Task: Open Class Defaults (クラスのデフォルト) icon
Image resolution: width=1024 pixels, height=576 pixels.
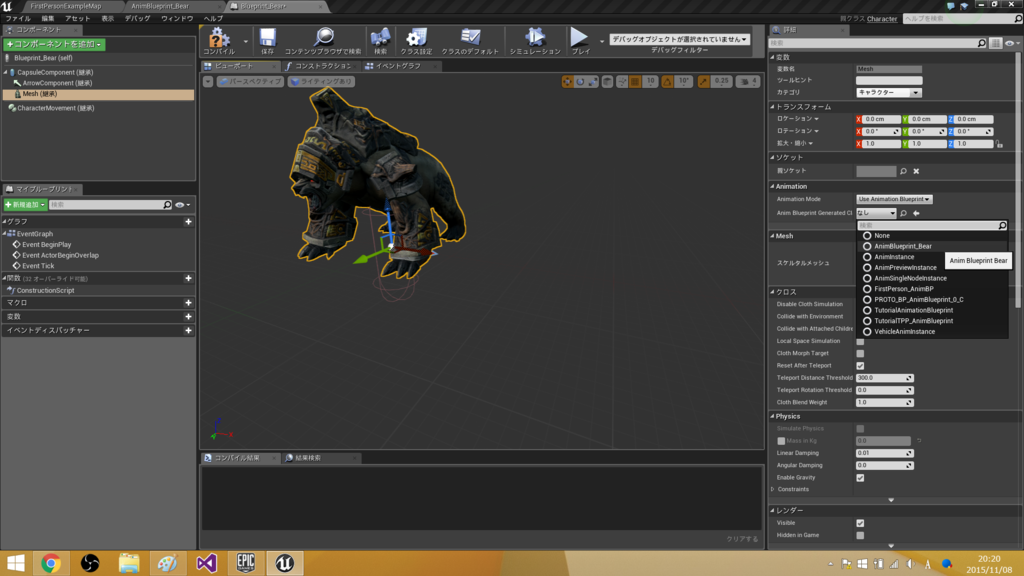Action: pyautogui.click(x=470, y=37)
